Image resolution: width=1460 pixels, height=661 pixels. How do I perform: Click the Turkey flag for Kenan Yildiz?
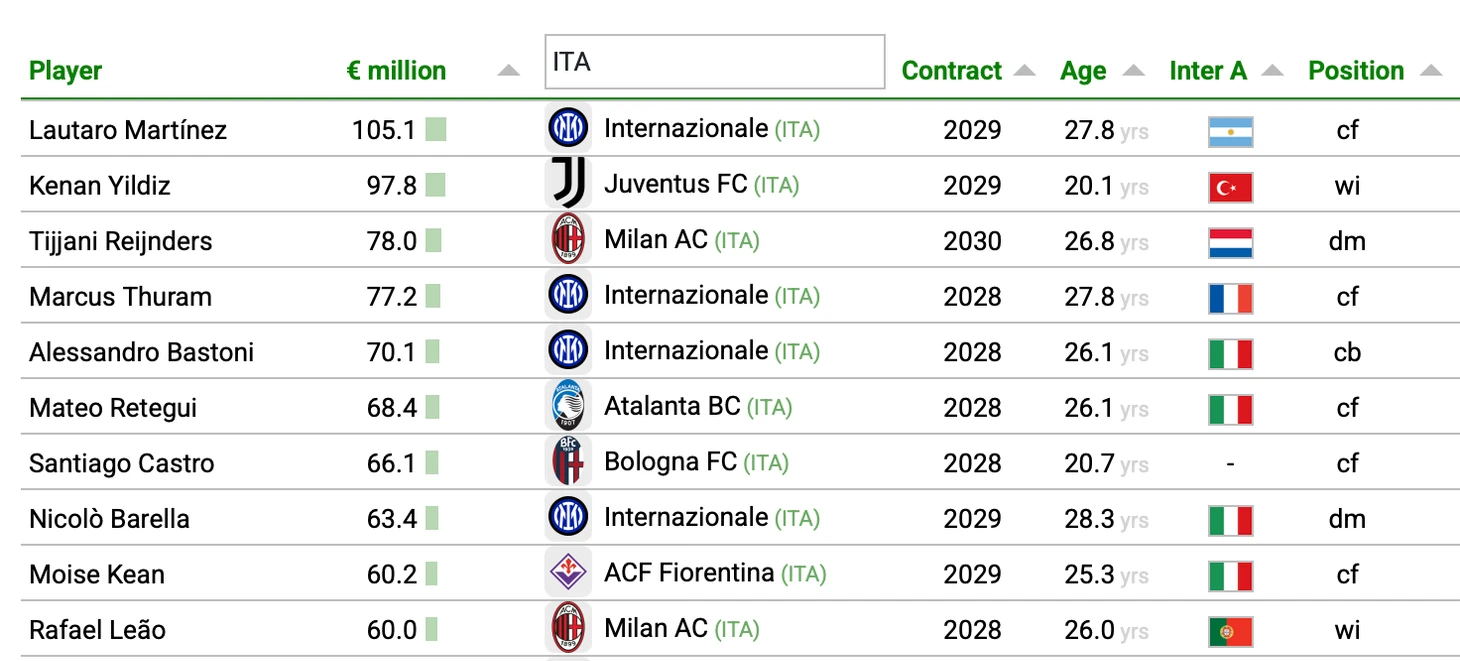click(x=1230, y=187)
